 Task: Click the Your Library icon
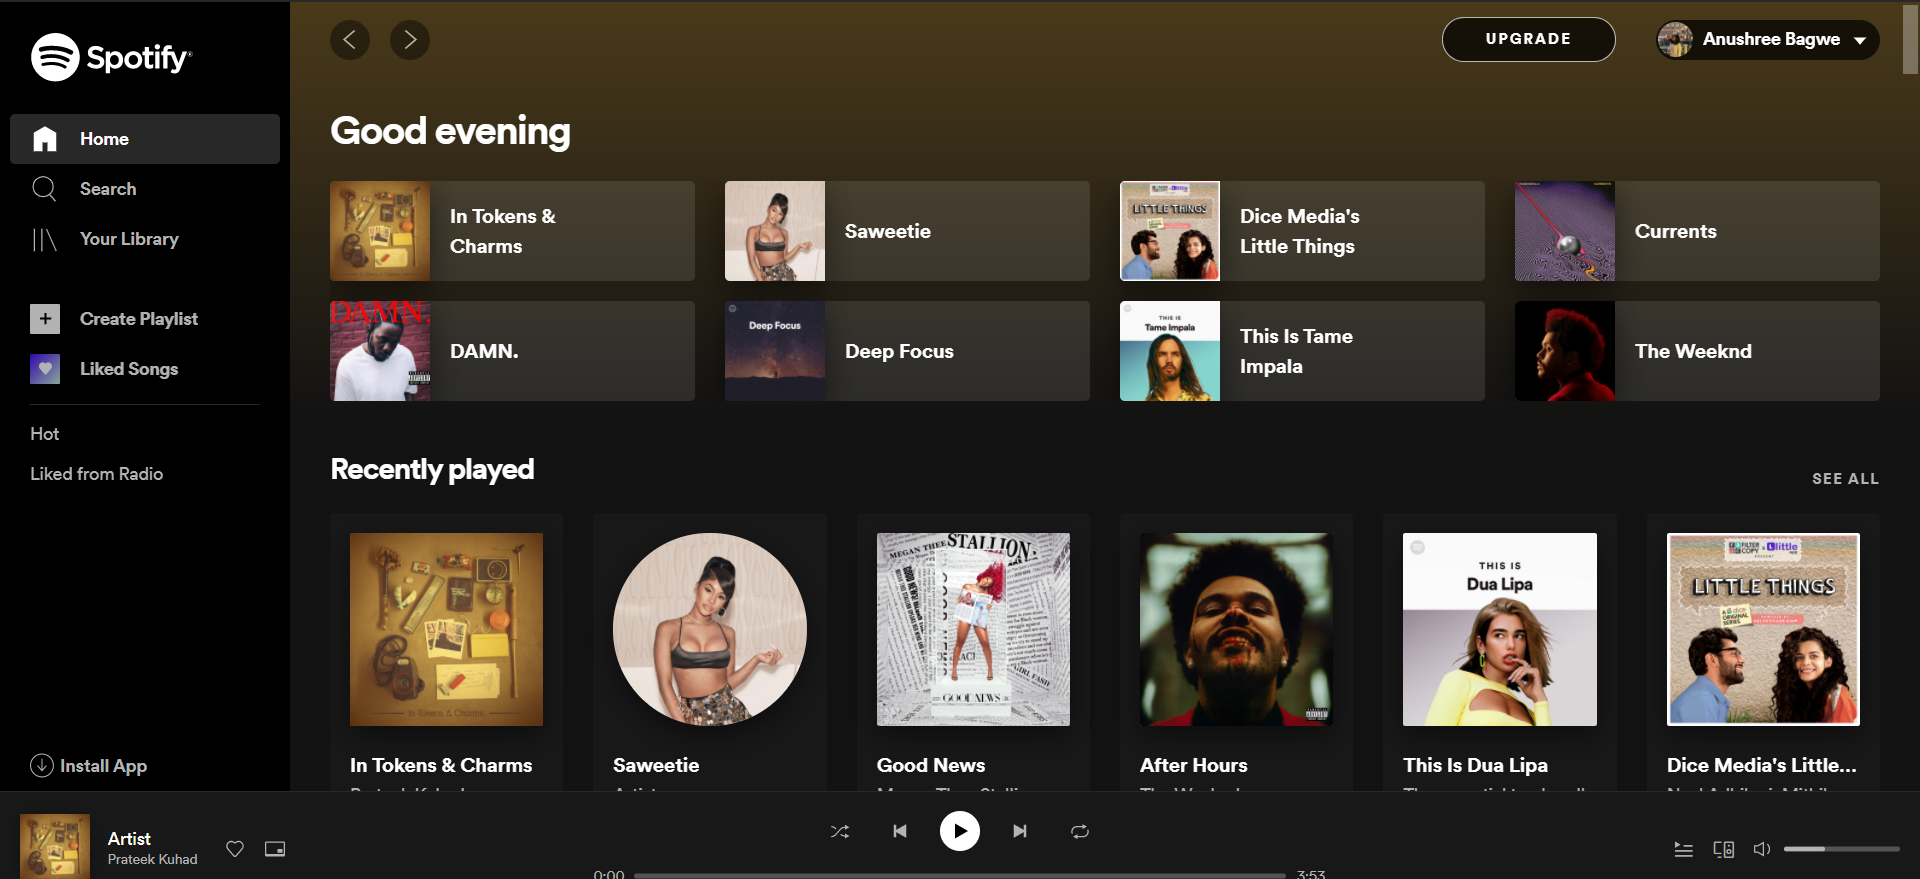coord(44,239)
